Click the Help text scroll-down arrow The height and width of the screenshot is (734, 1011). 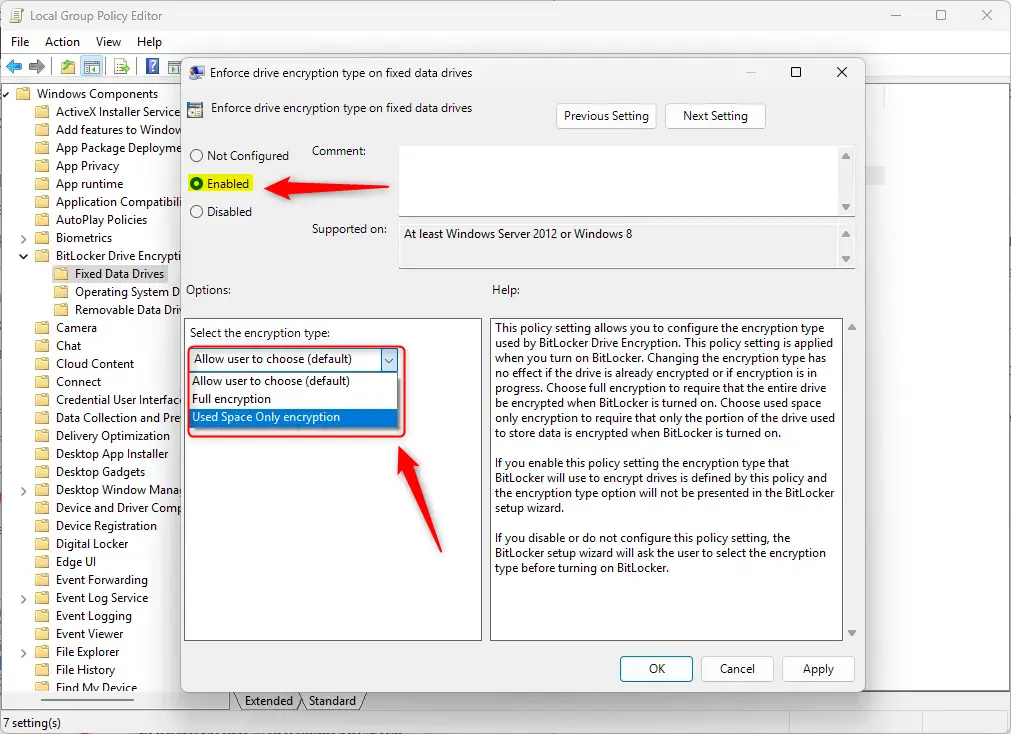[x=852, y=633]
